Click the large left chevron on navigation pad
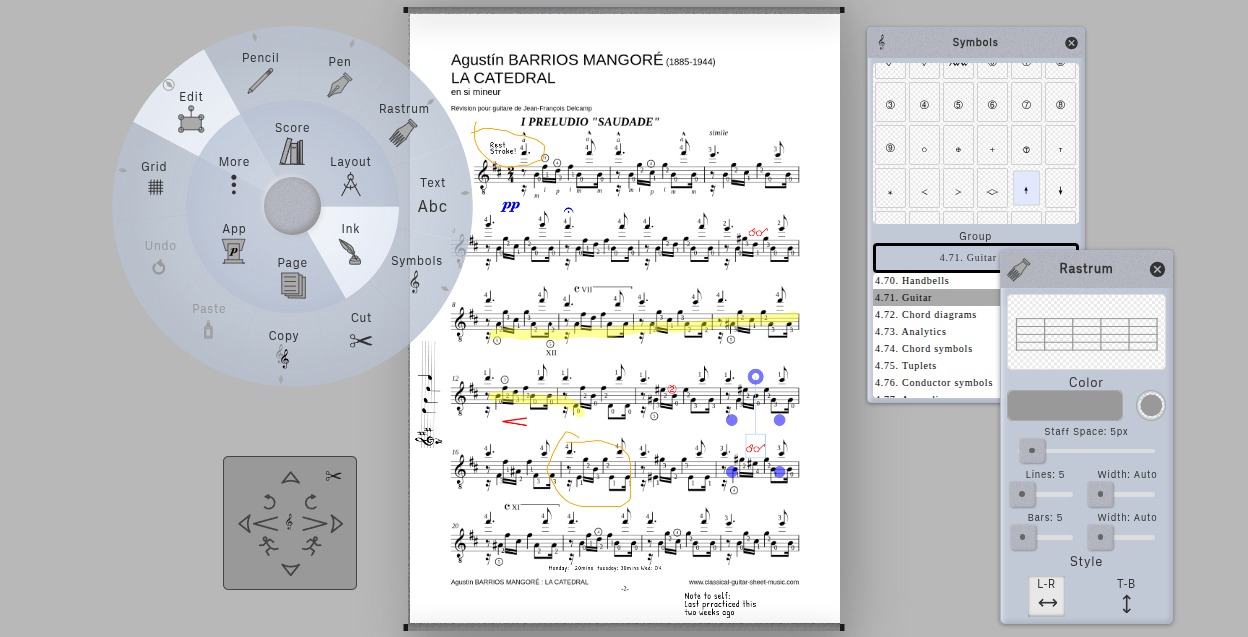 (x=265, y=523)
